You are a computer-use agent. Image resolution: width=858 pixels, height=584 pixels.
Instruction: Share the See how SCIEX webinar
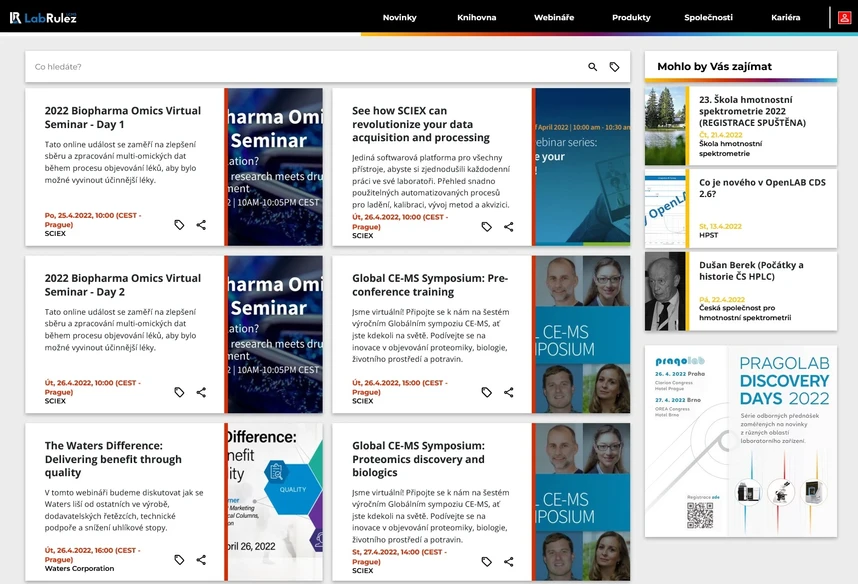pyautogui.click(x=509, y=227)
